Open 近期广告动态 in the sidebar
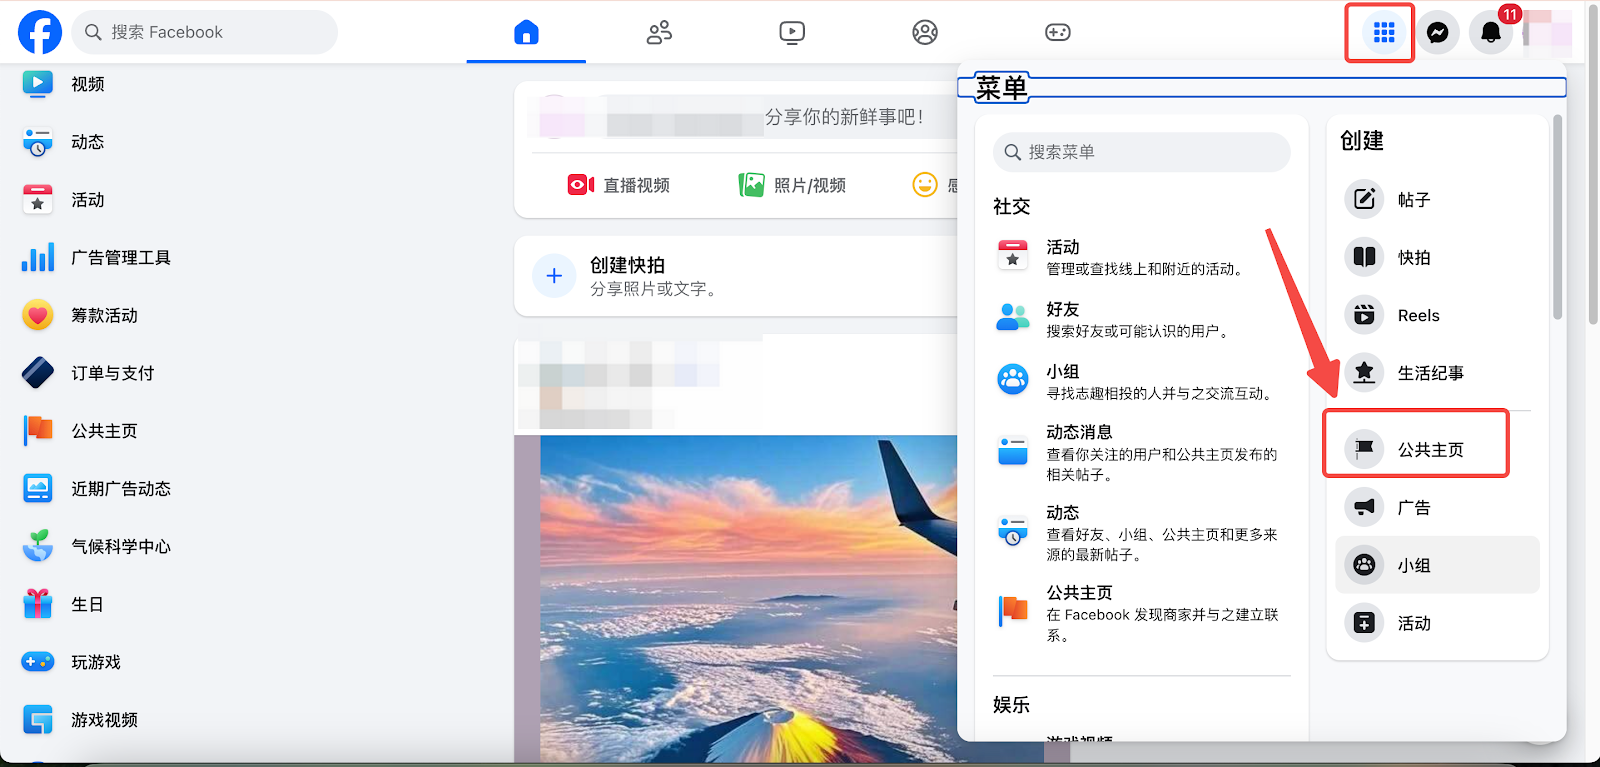Viewport: 1600px width, 767px height. pos(121,489)
